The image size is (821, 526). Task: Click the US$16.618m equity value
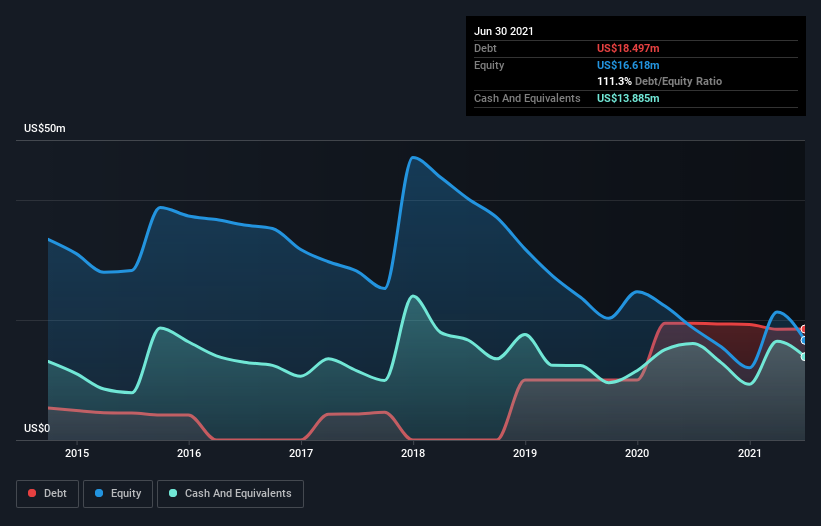(628, 65)
